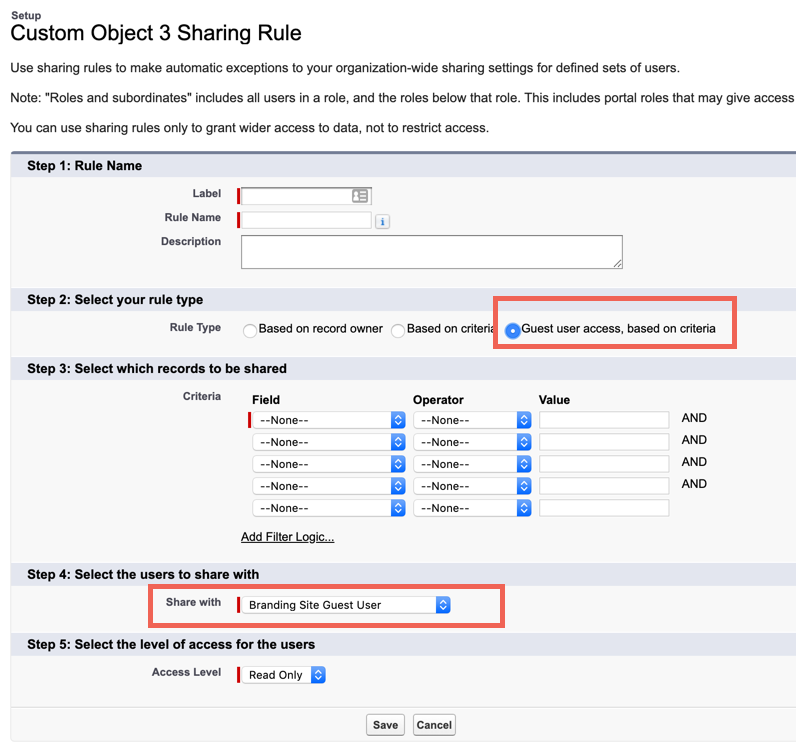The image size is (796, 749).
Task: Click the Access Level label
Action: (x=186, y=672)
